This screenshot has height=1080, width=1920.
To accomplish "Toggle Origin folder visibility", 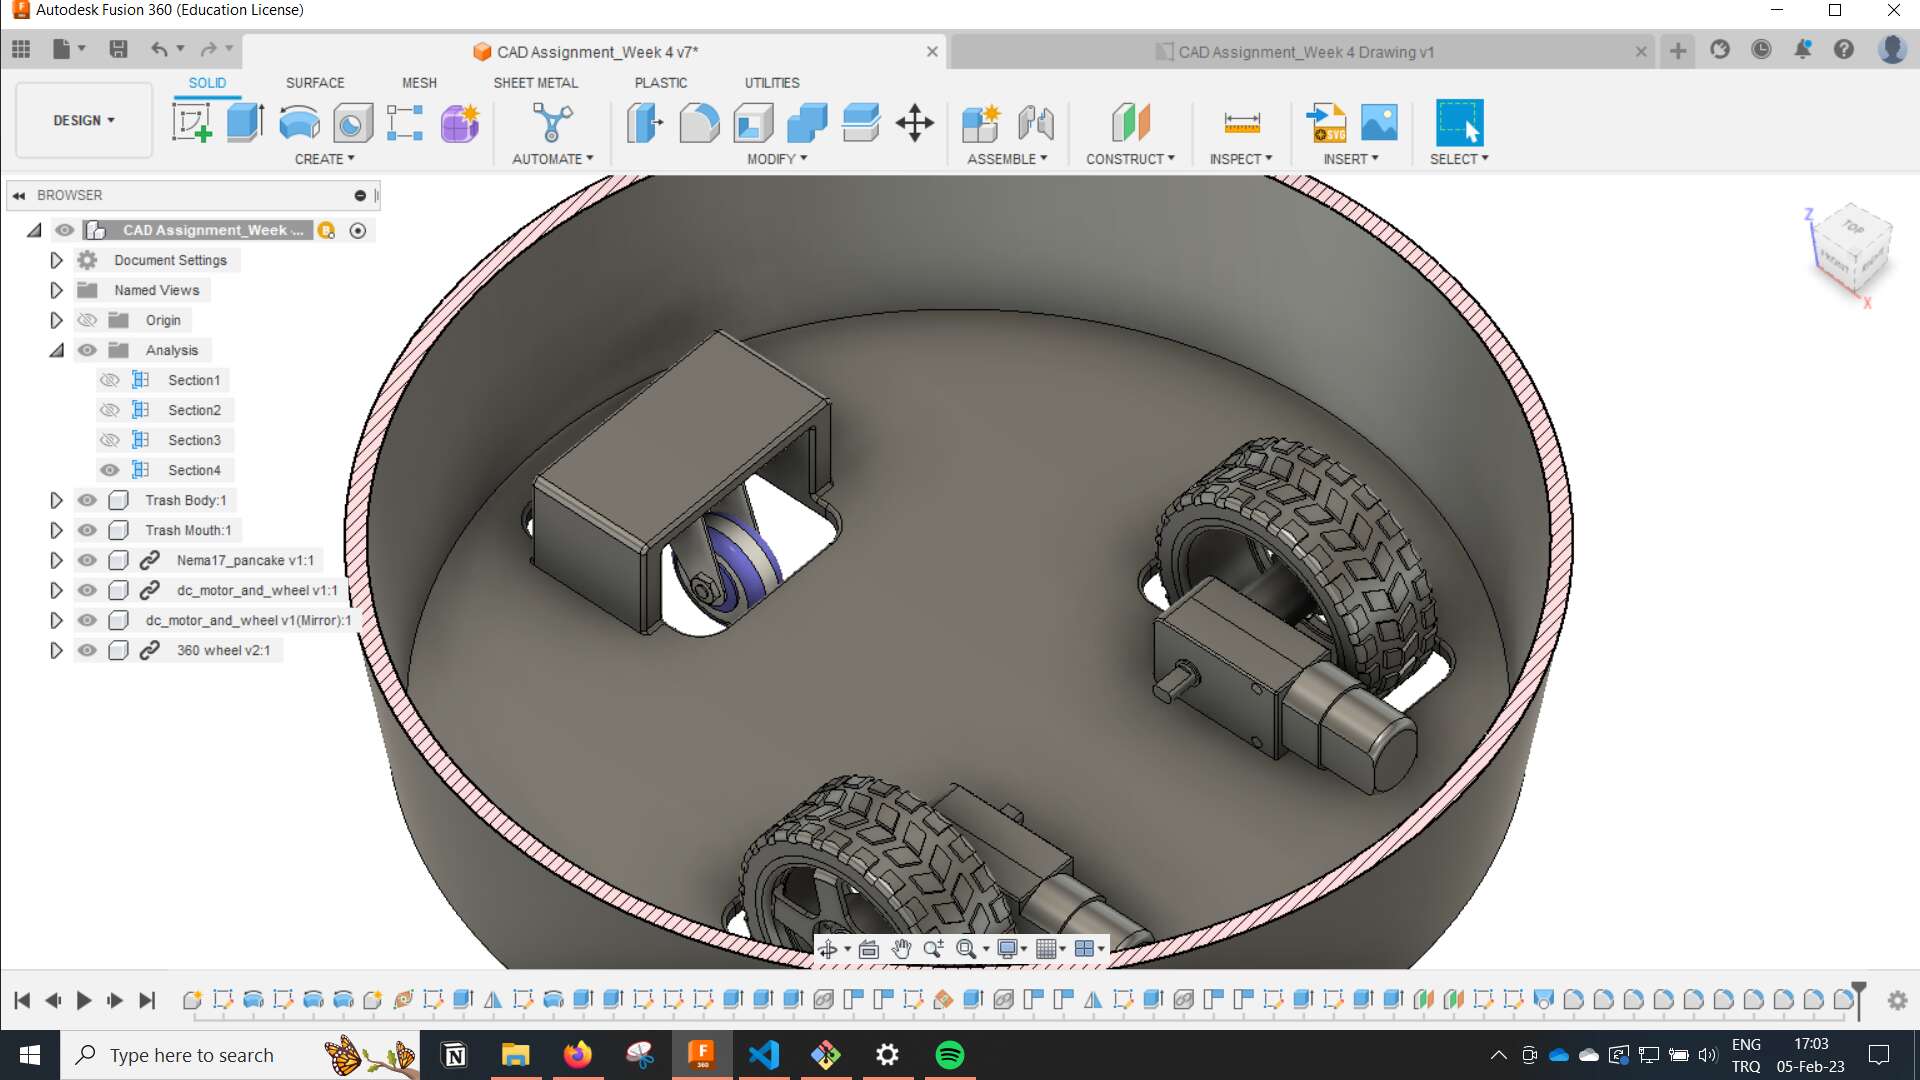I will [87, 320].
